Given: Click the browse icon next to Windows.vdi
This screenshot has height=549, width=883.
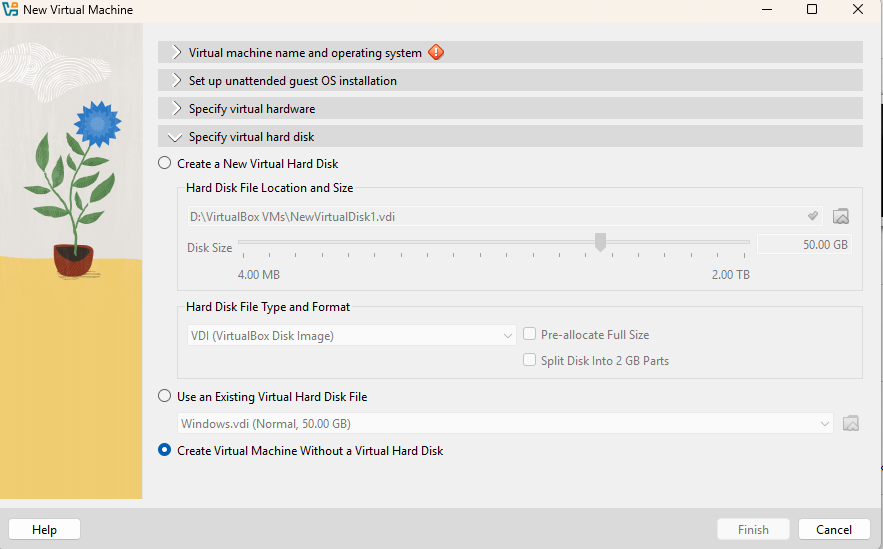Looking at the screenshot, I should (851, 423).
